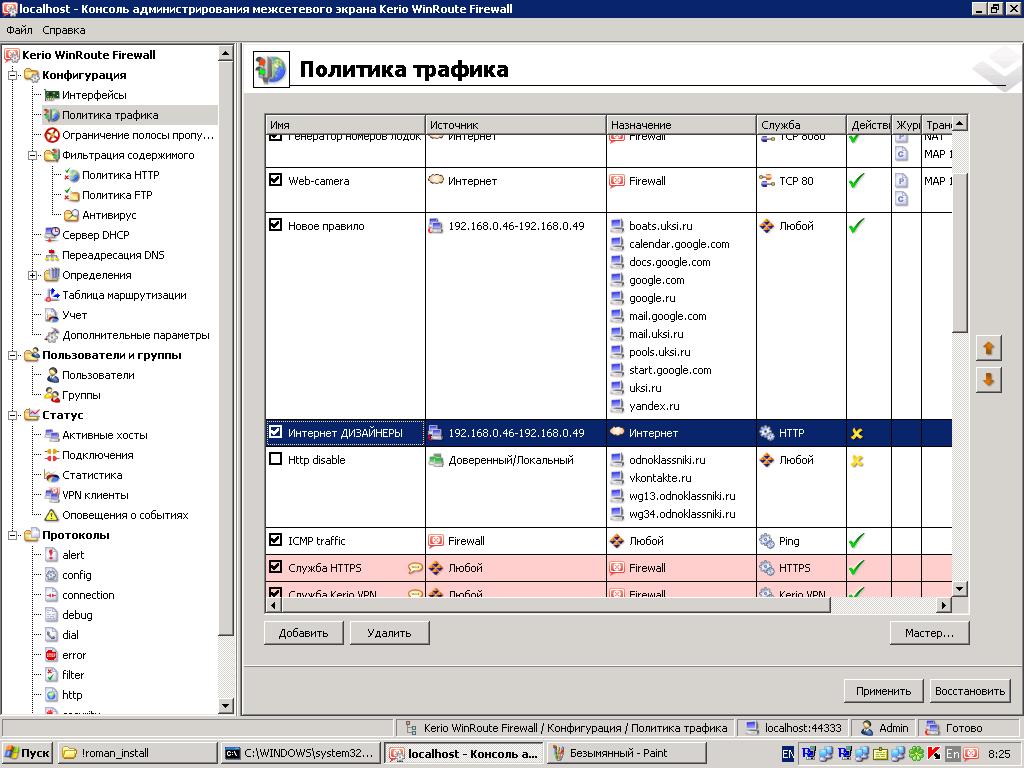The height and width of the screenshot is (768, 1024).
Task: Select the Пользователи user icon
Action: tap(52, 375)
